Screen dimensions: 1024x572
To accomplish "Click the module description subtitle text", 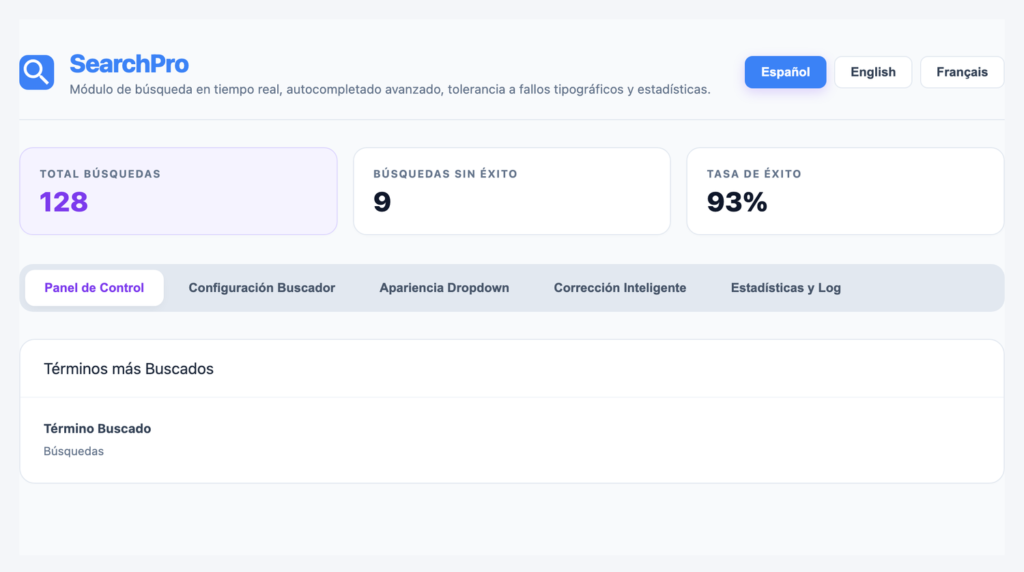I will pos(390,89).
